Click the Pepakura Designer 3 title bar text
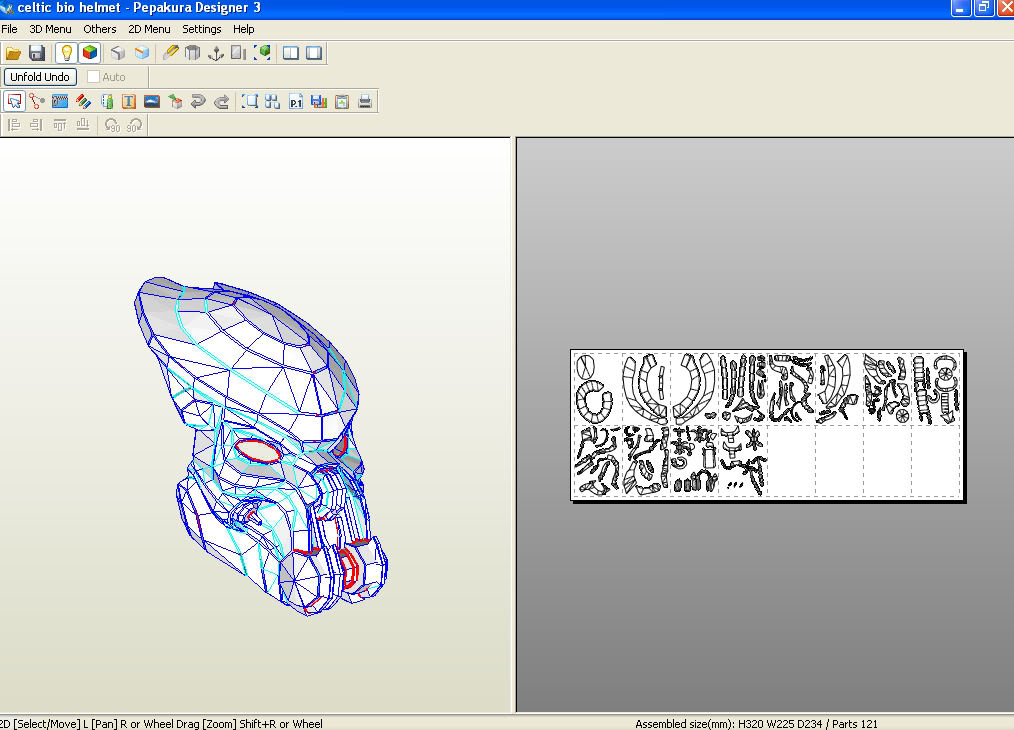The width and height of the screenshot is (1014, 730). coord(197,8)
